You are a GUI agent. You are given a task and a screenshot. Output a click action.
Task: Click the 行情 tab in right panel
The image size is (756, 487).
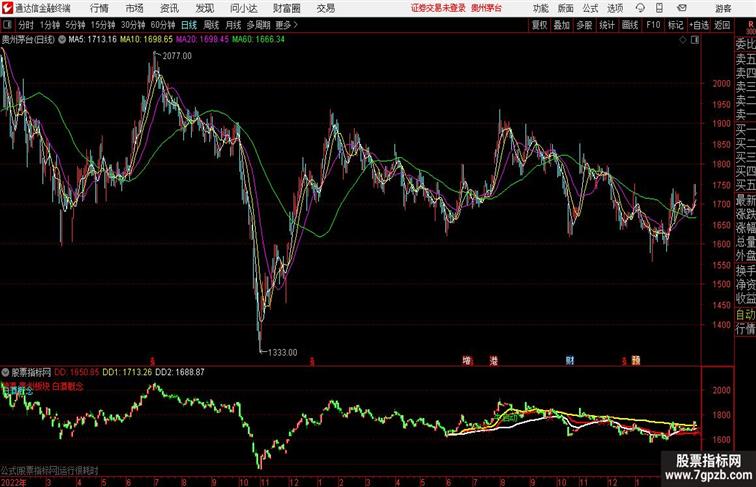click(745, 329)
